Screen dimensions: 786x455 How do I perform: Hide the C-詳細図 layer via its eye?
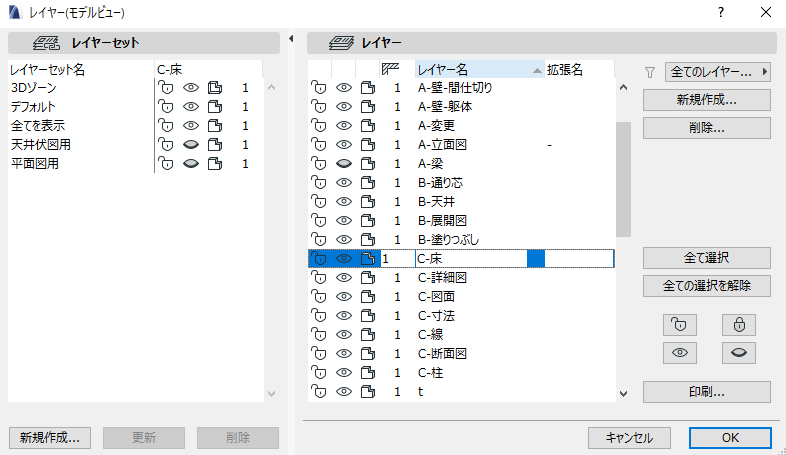pyautogui.click(x=343, y=278)
